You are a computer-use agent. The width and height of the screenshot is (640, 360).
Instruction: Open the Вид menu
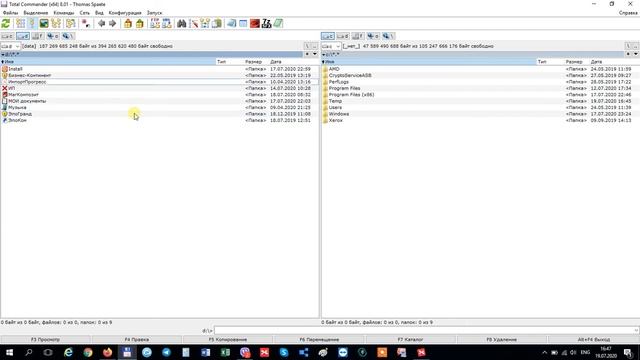[99, 13]
